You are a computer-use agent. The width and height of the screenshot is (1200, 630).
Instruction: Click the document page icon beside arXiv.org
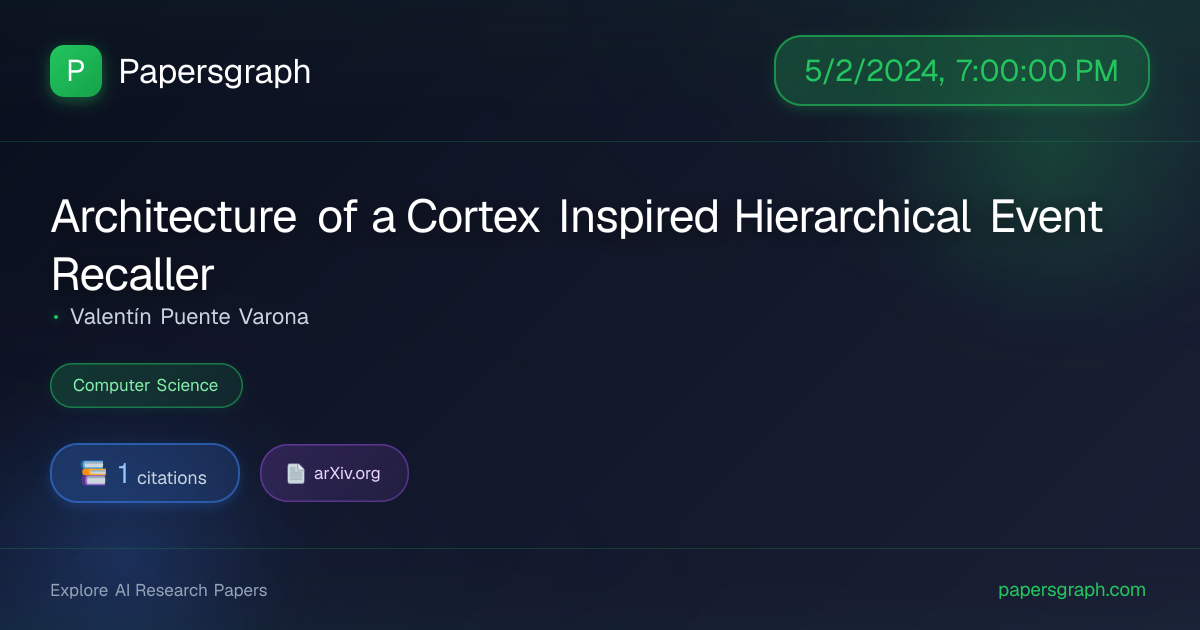pos(296,473)
